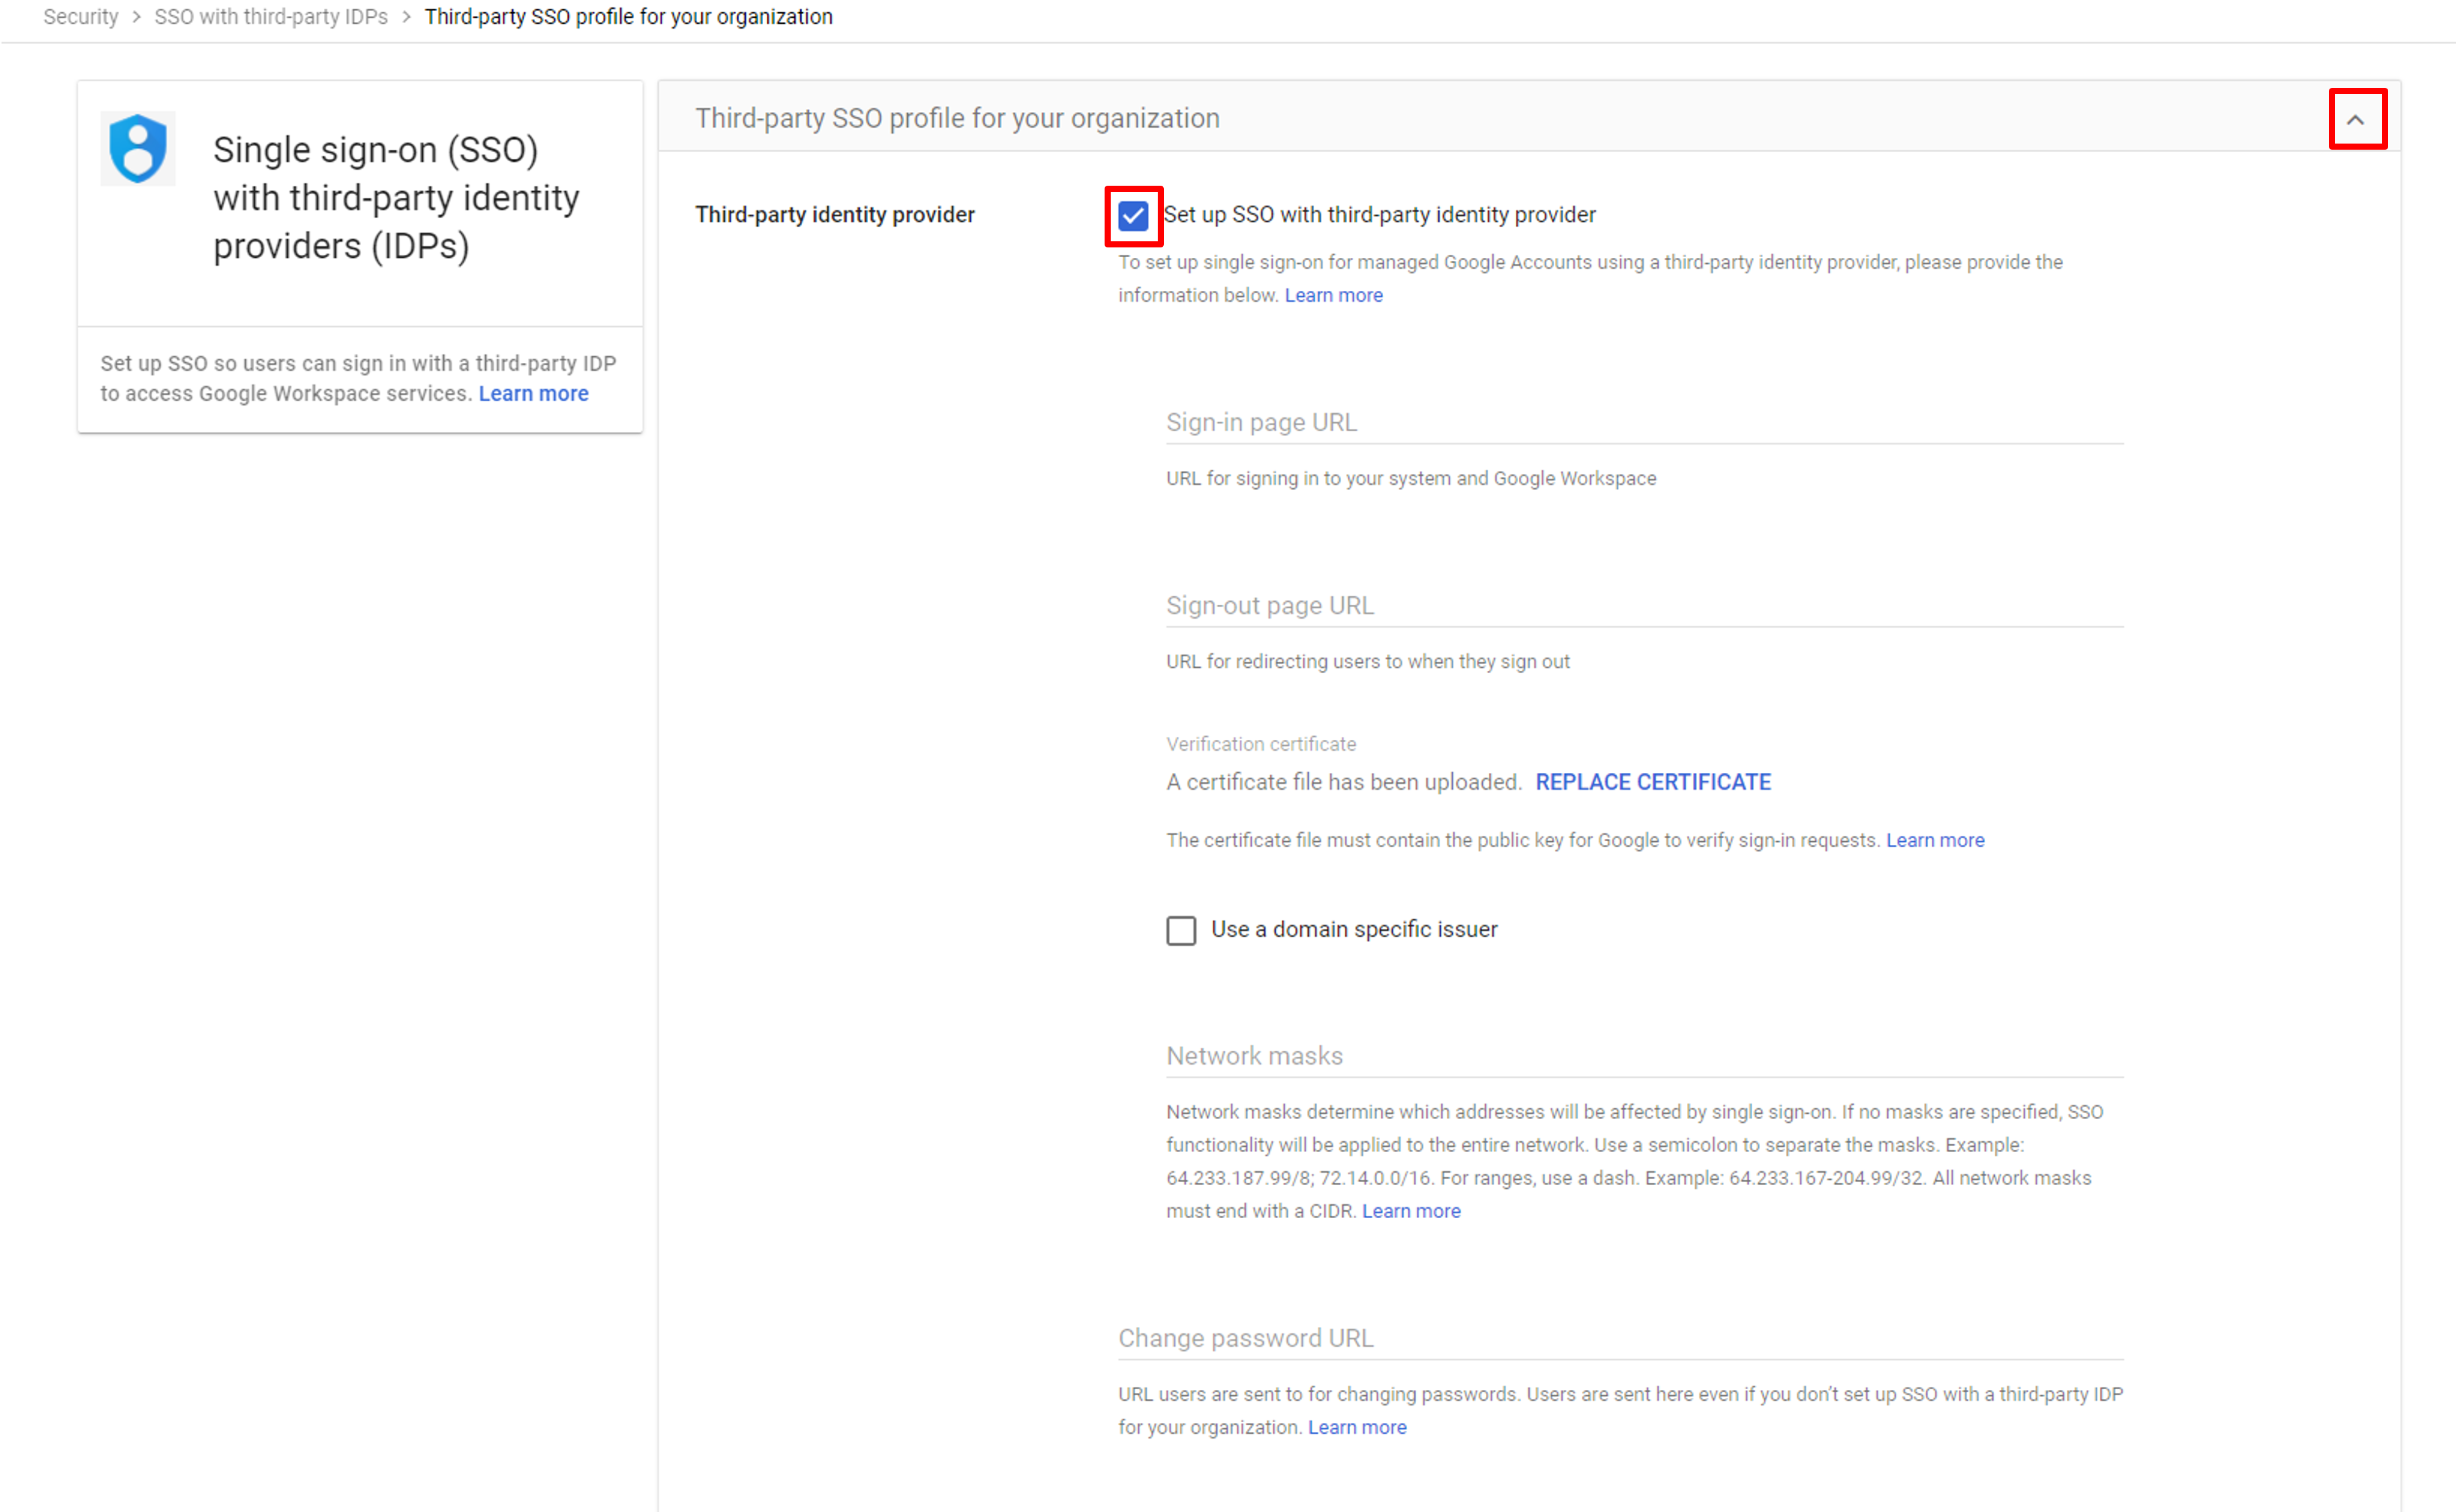Click into the Sign-out page URL field
This screenshot has height=1512, width=2456.
1644,606
